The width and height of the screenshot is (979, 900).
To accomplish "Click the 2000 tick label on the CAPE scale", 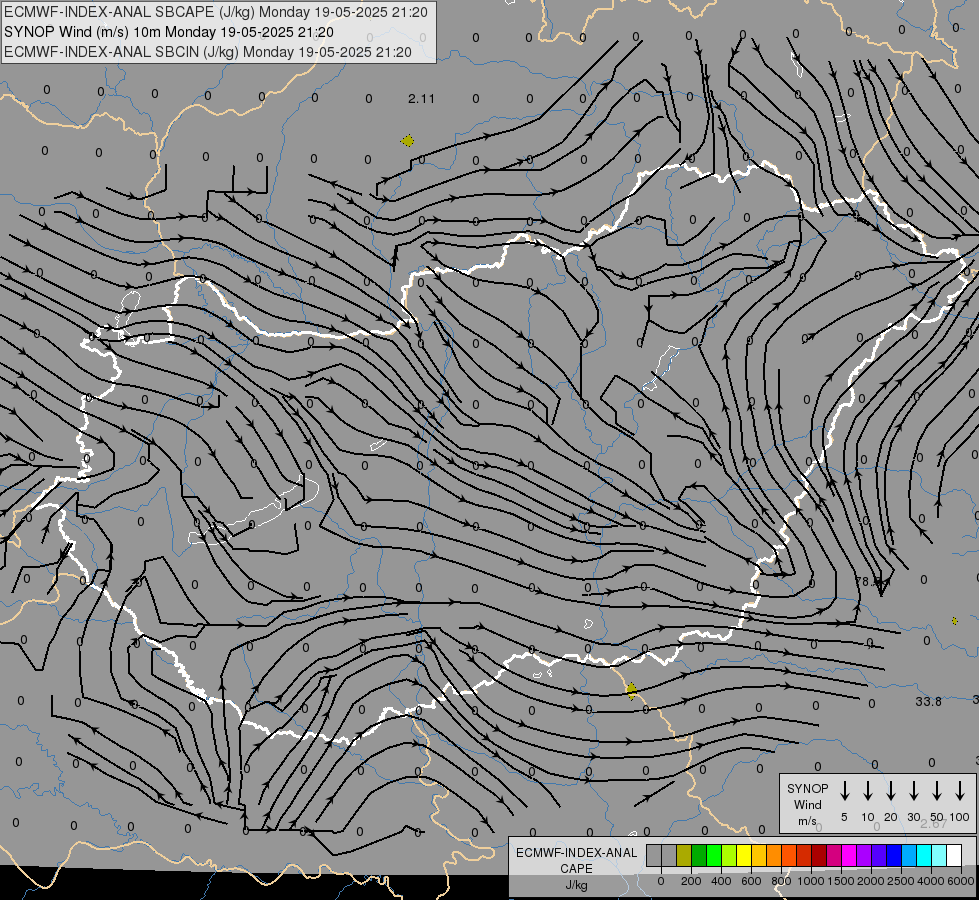I will pos(870,881).
